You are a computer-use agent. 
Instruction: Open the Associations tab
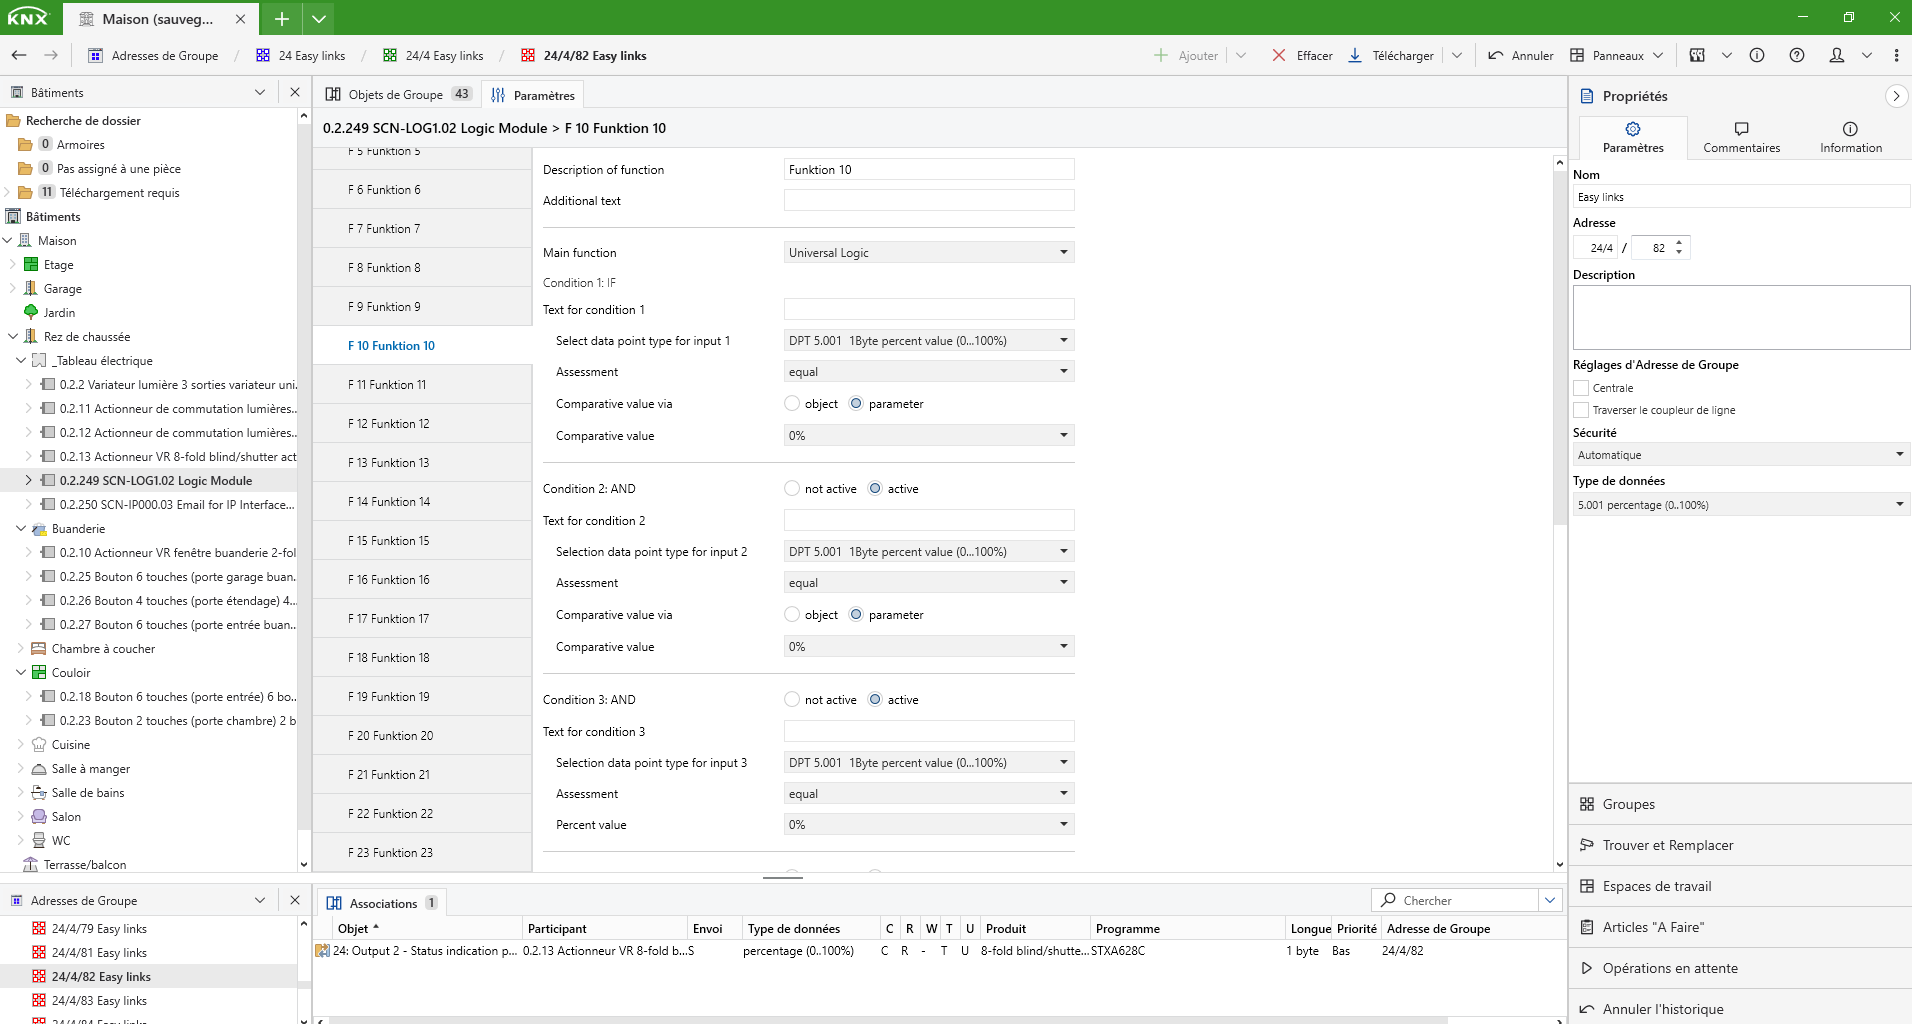[382, 903]
